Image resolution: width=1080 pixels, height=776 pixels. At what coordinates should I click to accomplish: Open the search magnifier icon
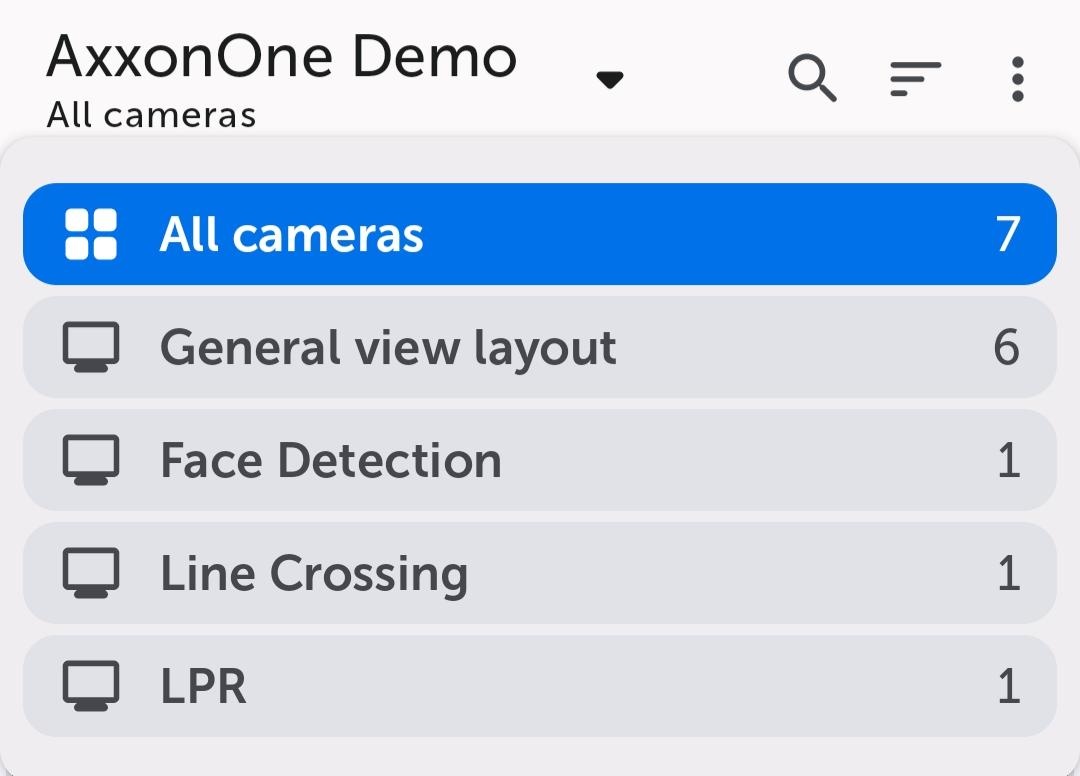pyautogui.click(x=812, y=78)
